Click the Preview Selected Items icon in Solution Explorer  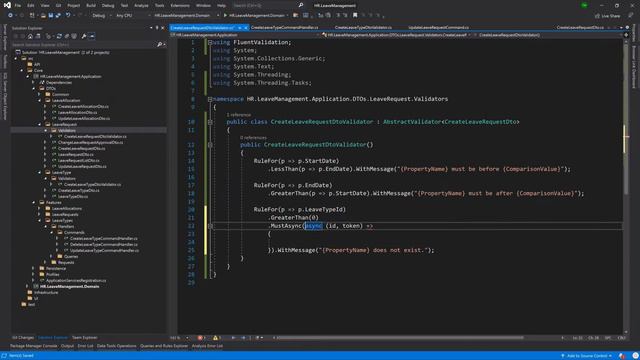[x=92, y=36]
